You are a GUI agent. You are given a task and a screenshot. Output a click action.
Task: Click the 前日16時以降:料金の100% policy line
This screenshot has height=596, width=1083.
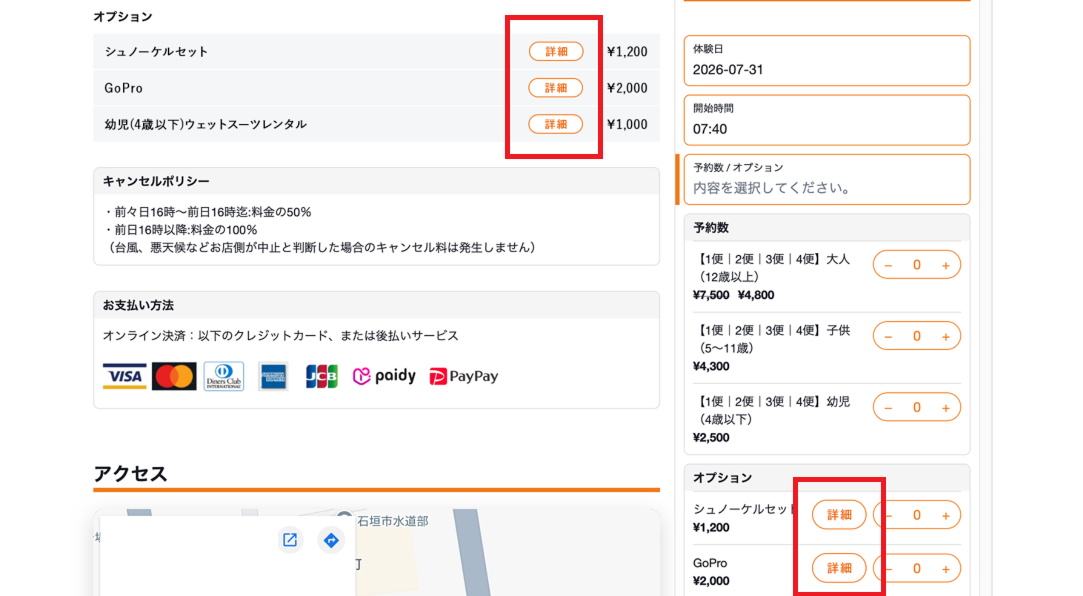[x=186, y=230]
